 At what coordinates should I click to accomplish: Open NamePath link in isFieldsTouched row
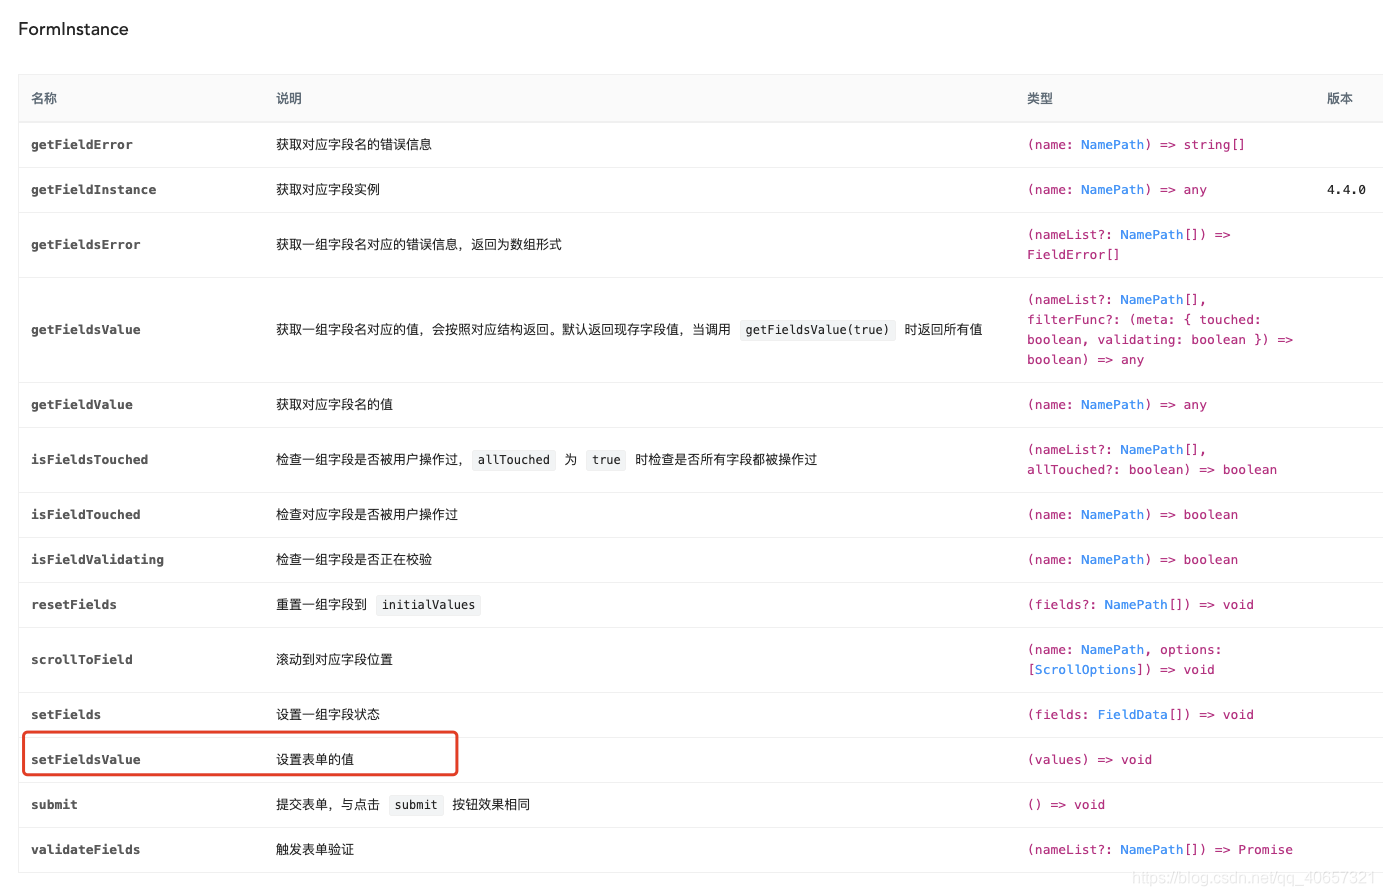coord(1151,450)
